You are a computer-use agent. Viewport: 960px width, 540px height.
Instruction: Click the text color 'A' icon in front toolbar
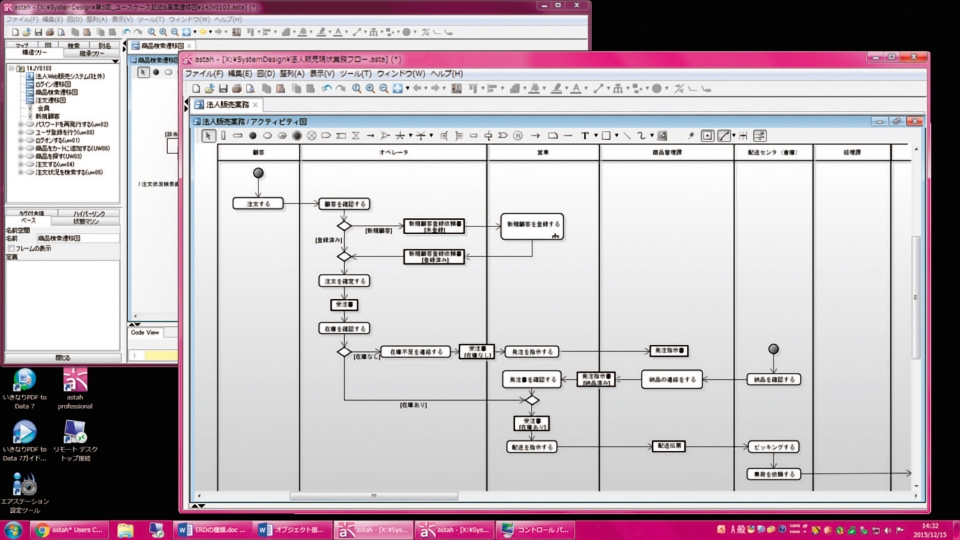click(576, 89)
